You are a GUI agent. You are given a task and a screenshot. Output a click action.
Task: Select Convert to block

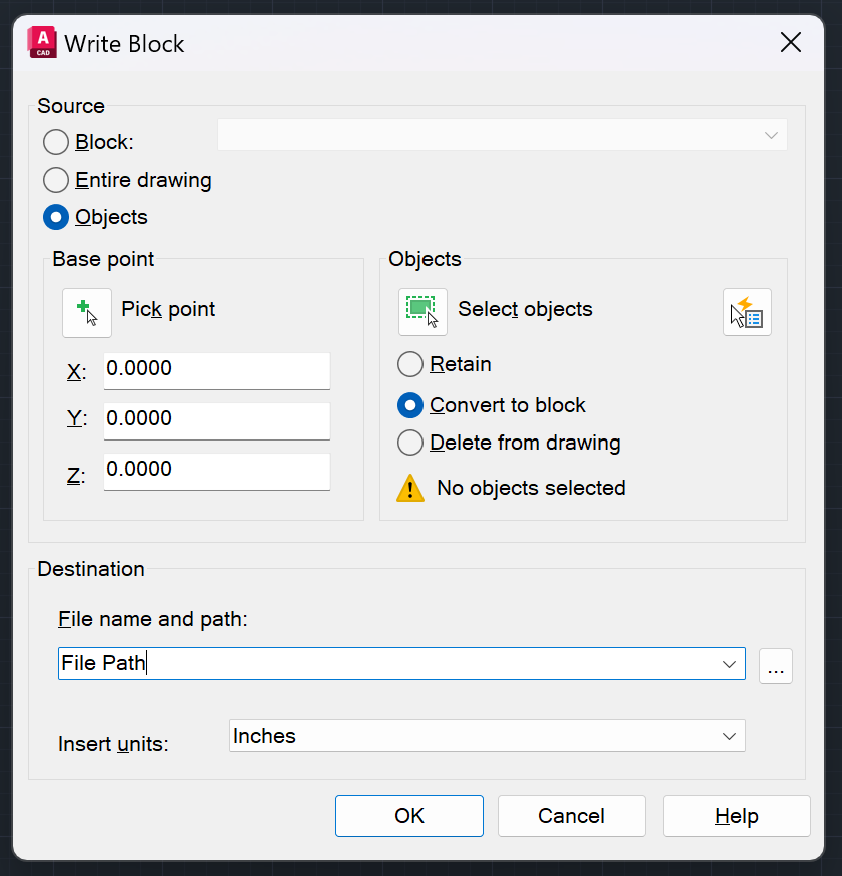[410, 405]
